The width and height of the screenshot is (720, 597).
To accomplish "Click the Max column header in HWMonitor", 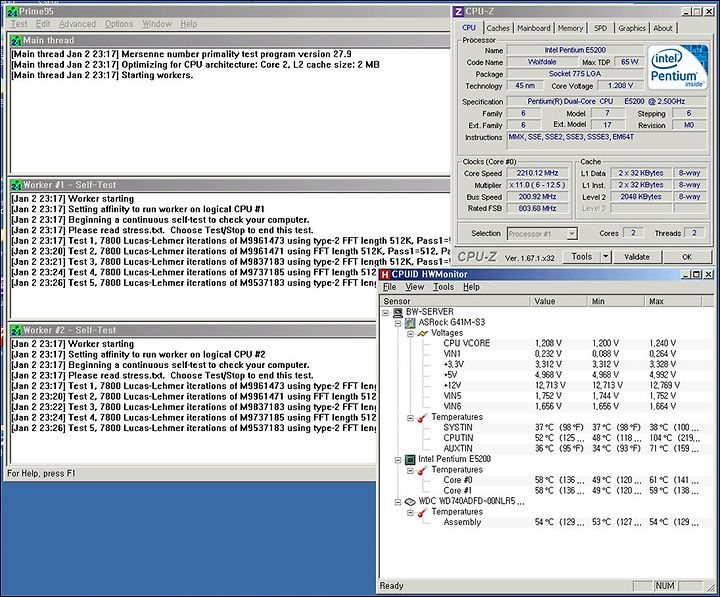I will pos(673,301).
